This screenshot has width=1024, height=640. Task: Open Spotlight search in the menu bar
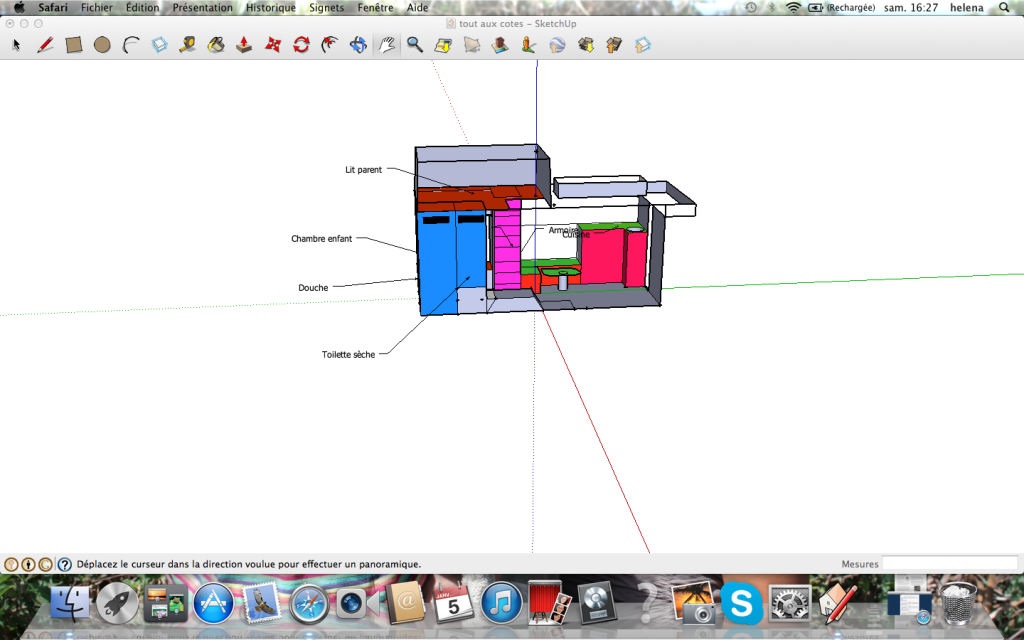1004,8
